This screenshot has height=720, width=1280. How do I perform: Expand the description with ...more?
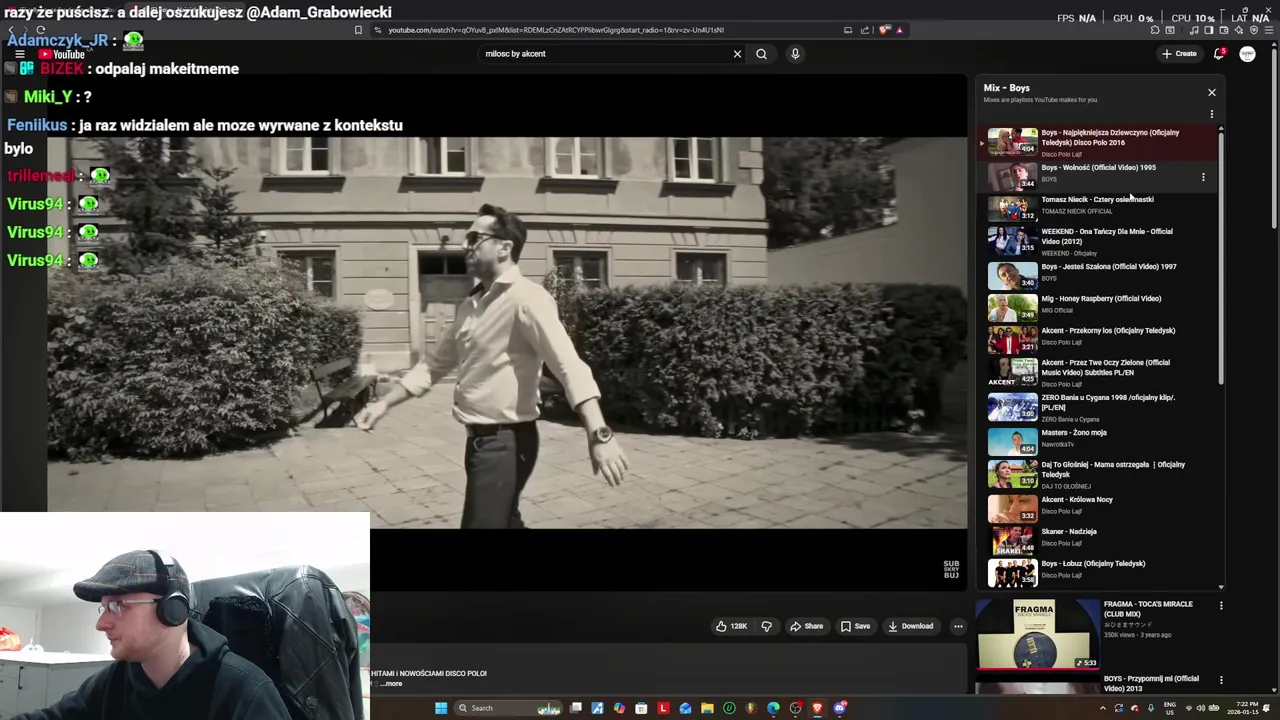pos(392,684)
